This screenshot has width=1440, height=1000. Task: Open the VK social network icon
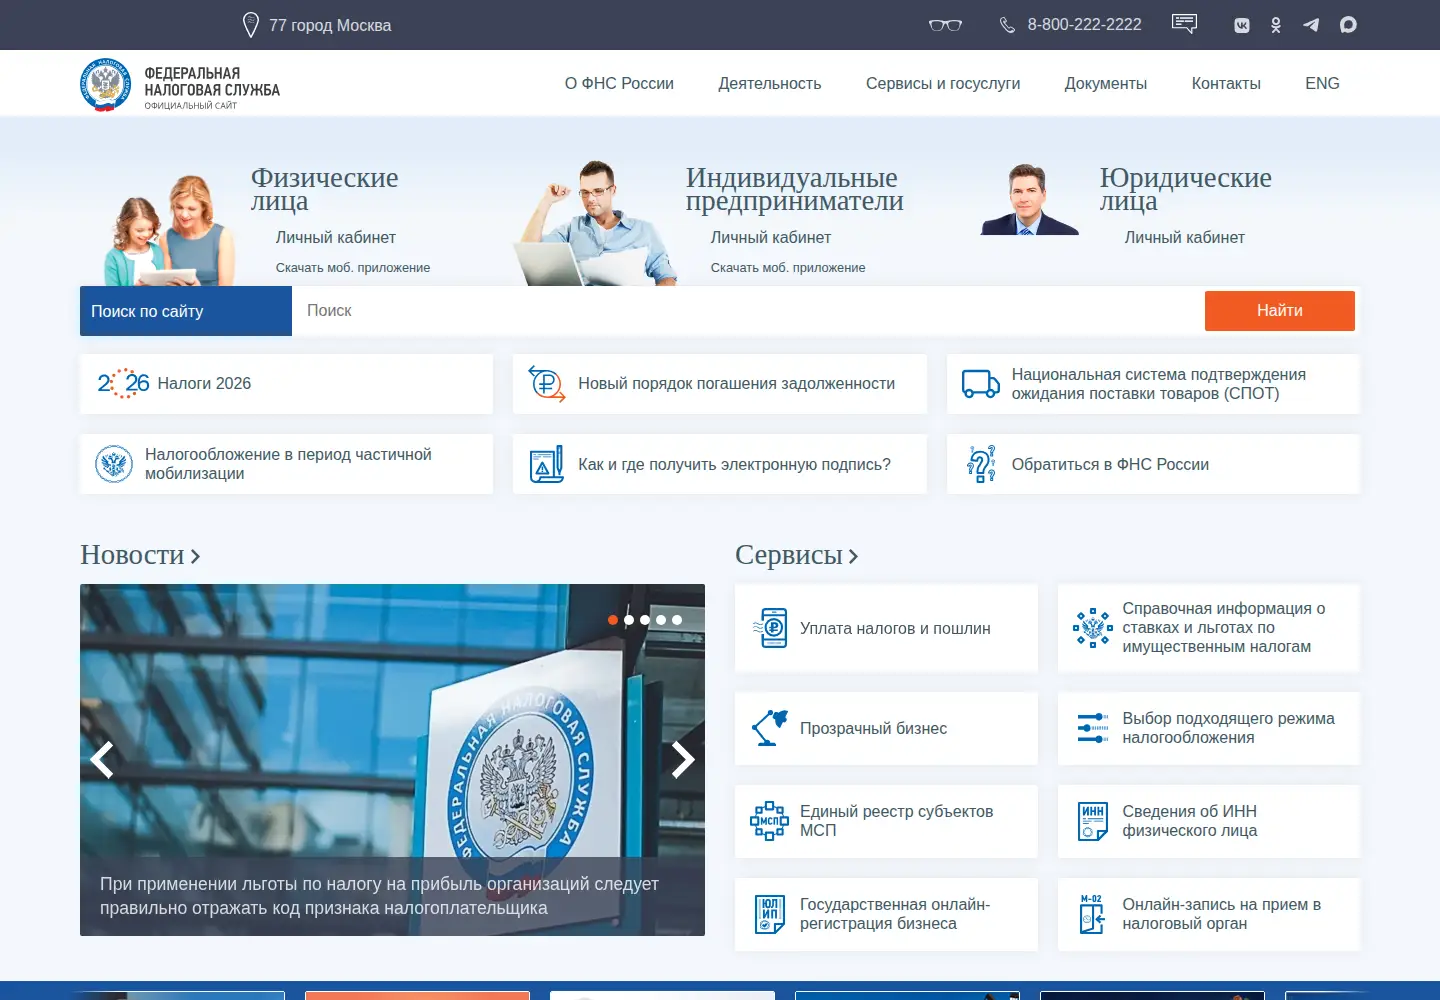1242,25
